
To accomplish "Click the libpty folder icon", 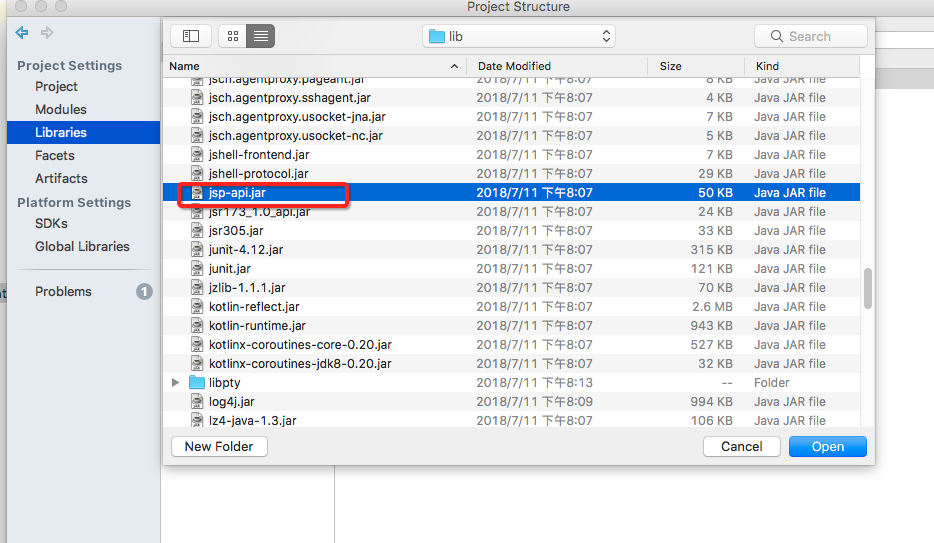I will point(197,383).
